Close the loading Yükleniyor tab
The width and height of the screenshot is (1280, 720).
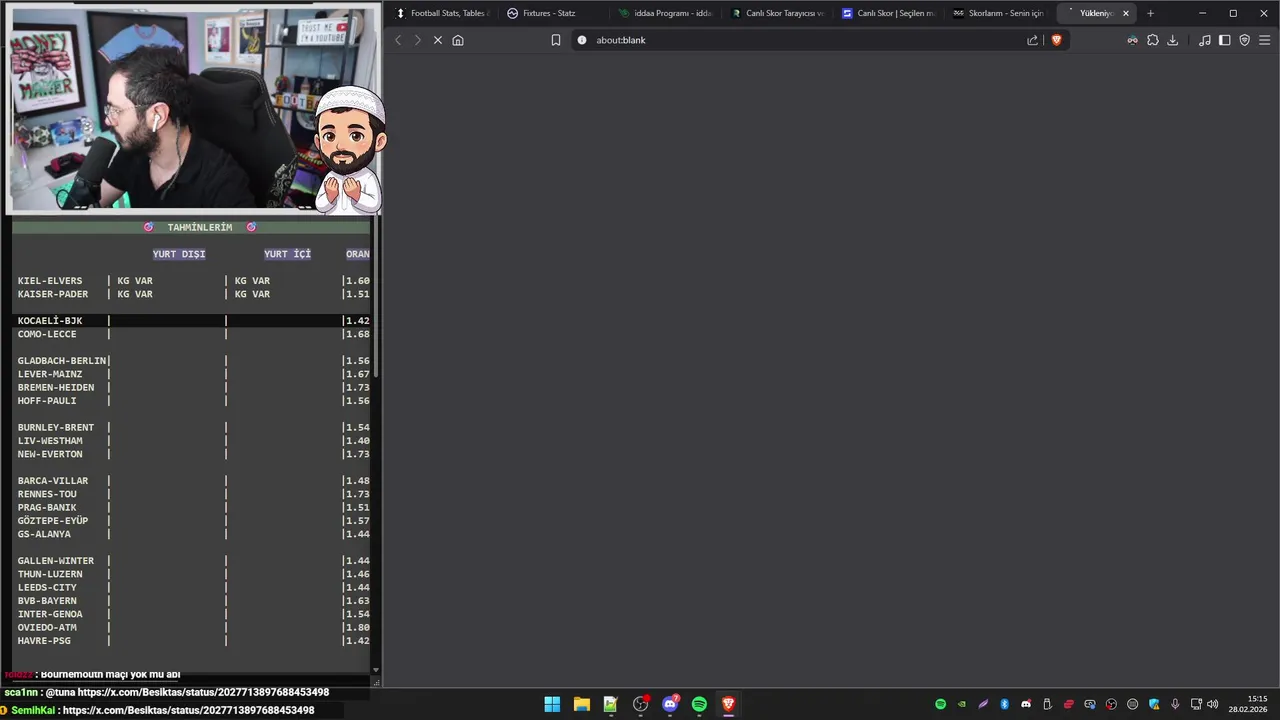(x=1126, y=13)
